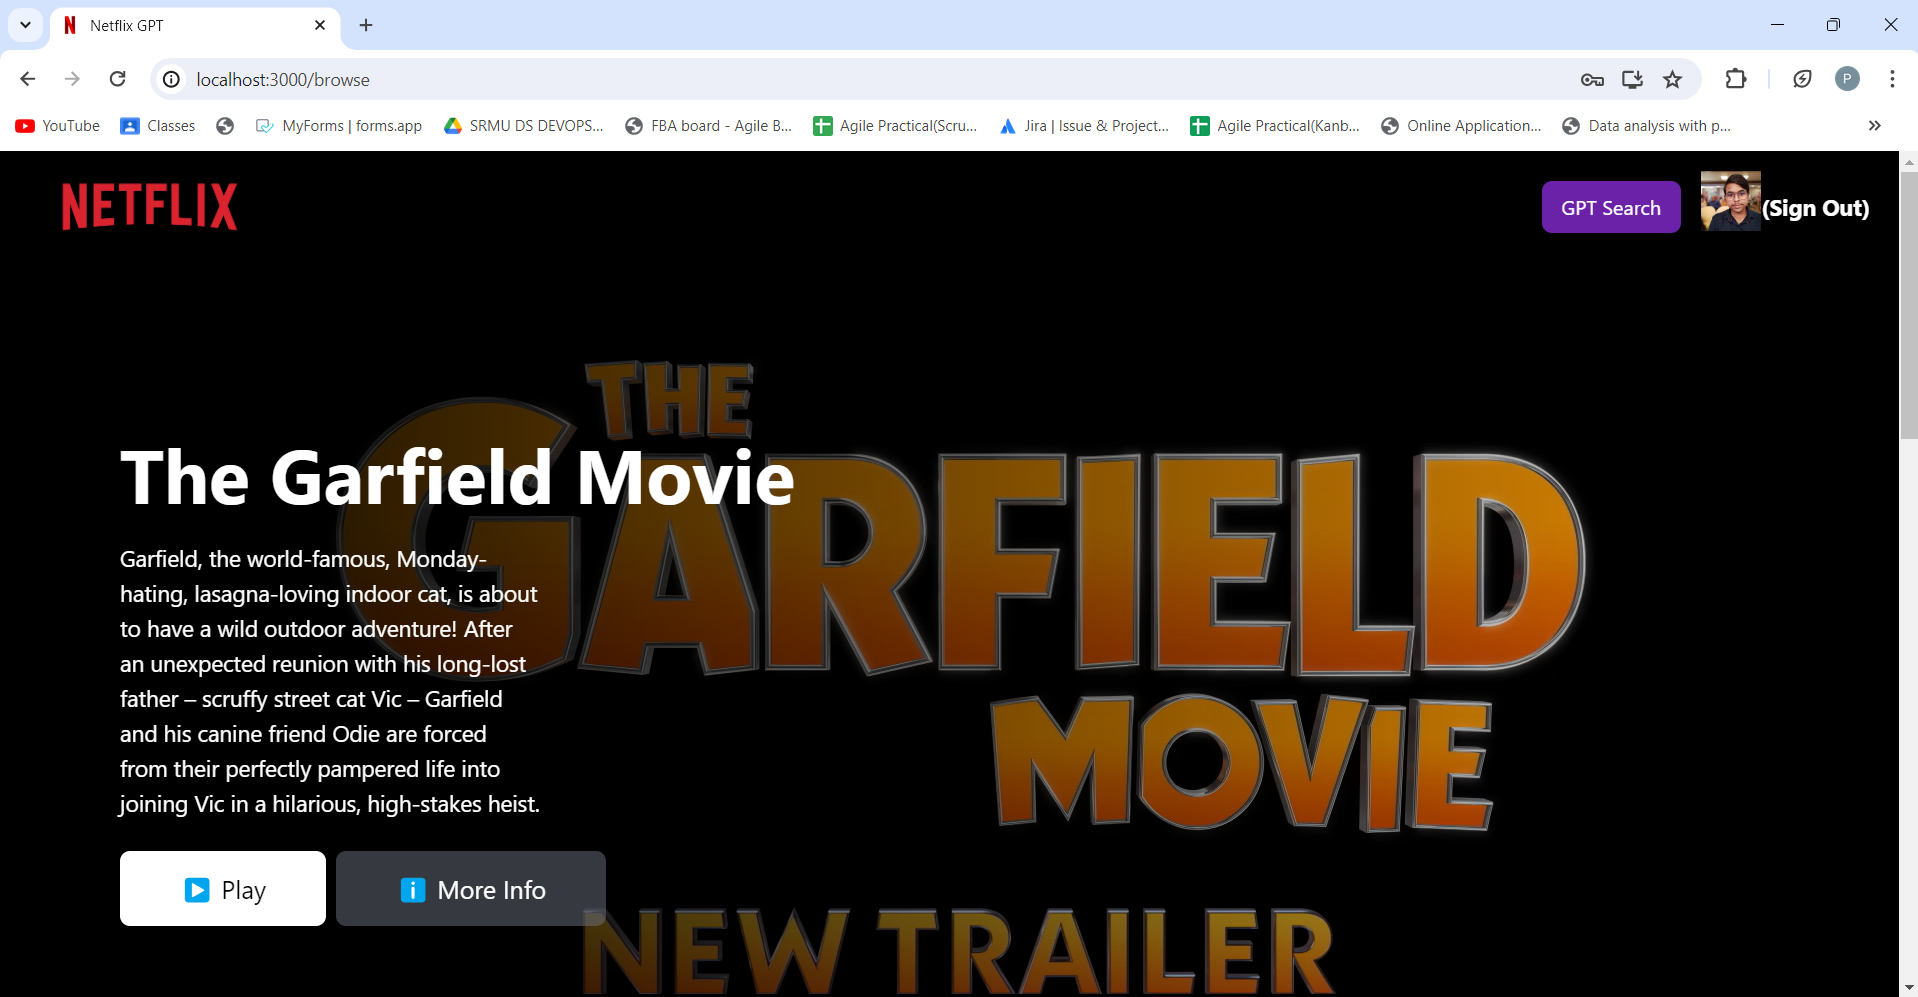This screenshot has width=1918, height=997.
Task: Click the Netflix logo
Action: coord(150,207)
